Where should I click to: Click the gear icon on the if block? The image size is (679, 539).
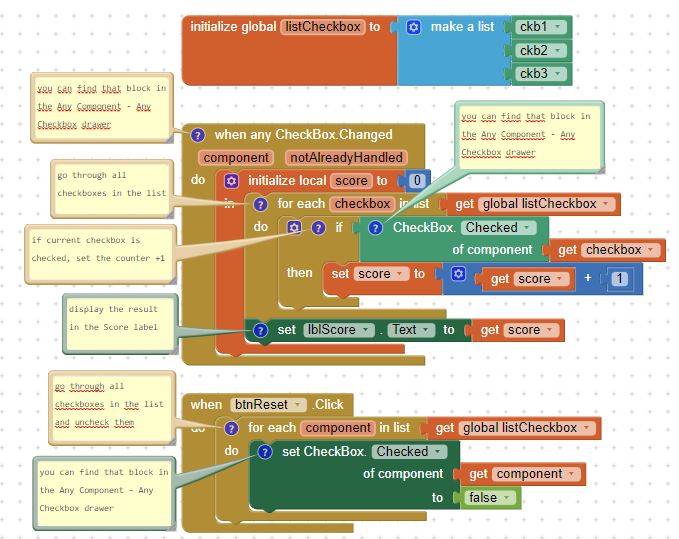(295, 228)
